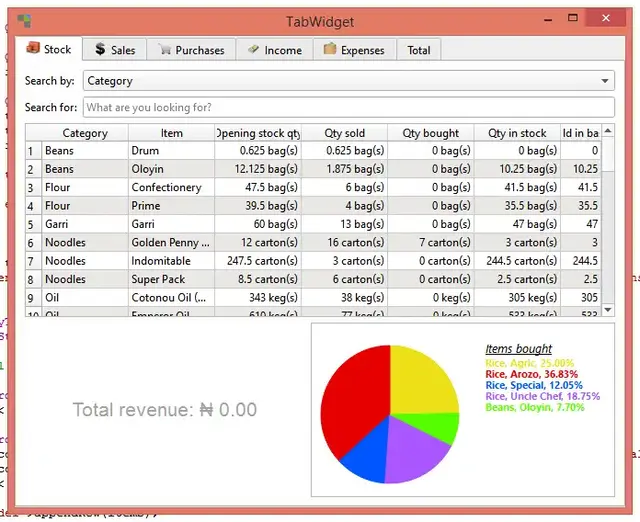
Task: Click the Expenses tab icon
Action: (x=330, y=50)
